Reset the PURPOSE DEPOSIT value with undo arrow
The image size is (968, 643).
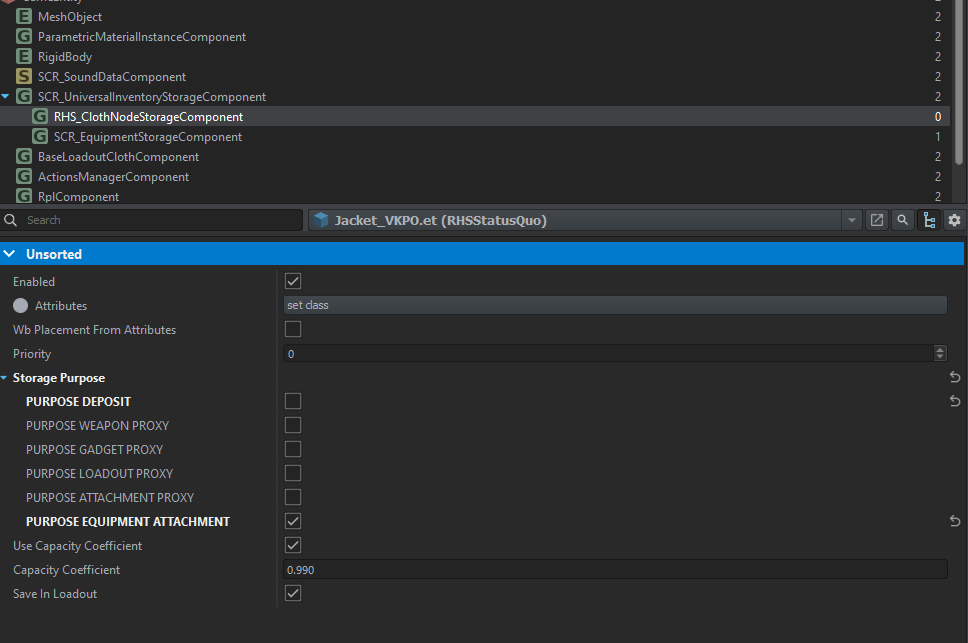coord(954,402)
